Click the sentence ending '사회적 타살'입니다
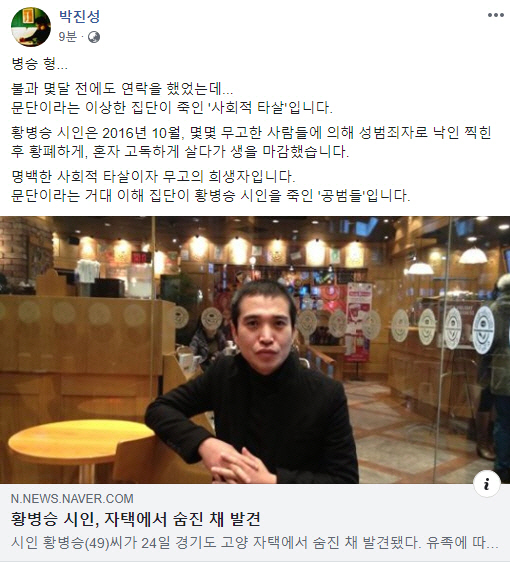 pyautogui.click(x=172, y=108)
